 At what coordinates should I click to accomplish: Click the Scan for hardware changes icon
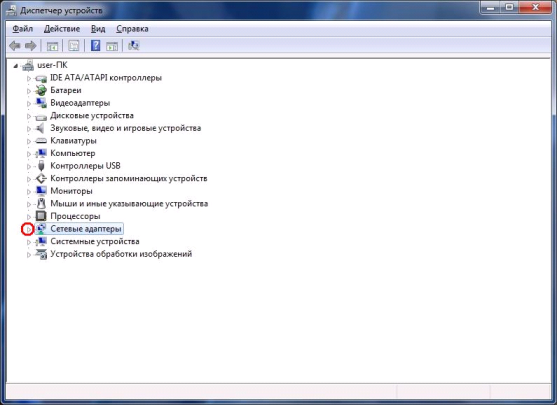(x=134, y=46)
